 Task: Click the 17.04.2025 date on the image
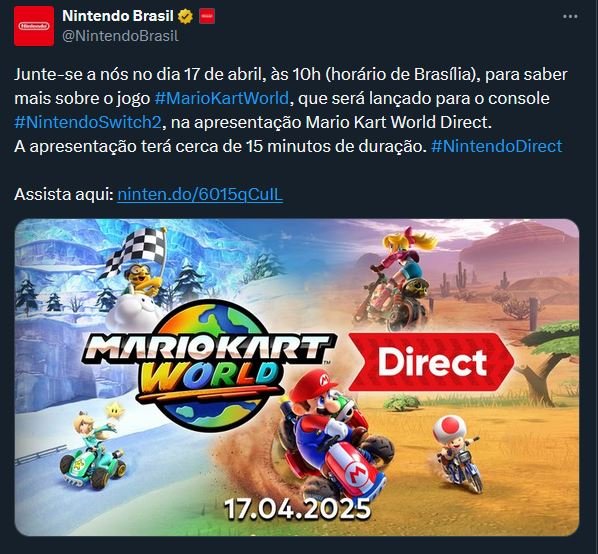coord(297,509)
